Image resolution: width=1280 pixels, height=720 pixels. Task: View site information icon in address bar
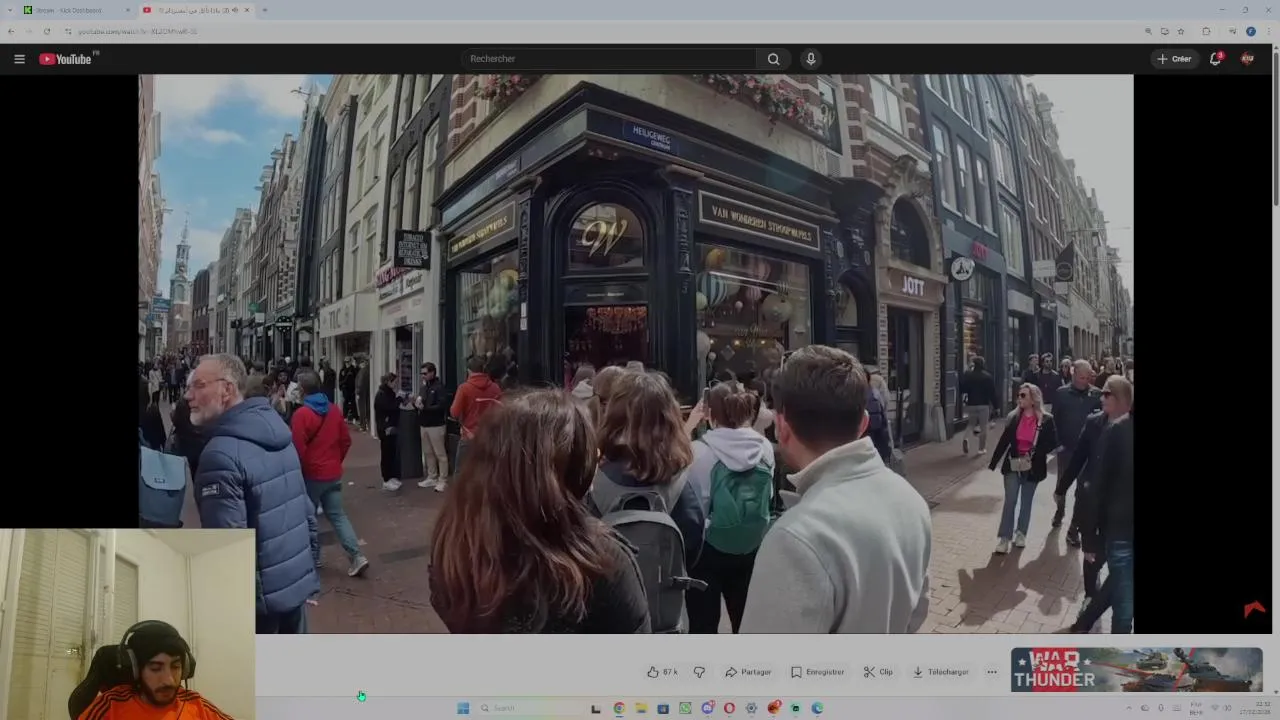tap(68, 31)
